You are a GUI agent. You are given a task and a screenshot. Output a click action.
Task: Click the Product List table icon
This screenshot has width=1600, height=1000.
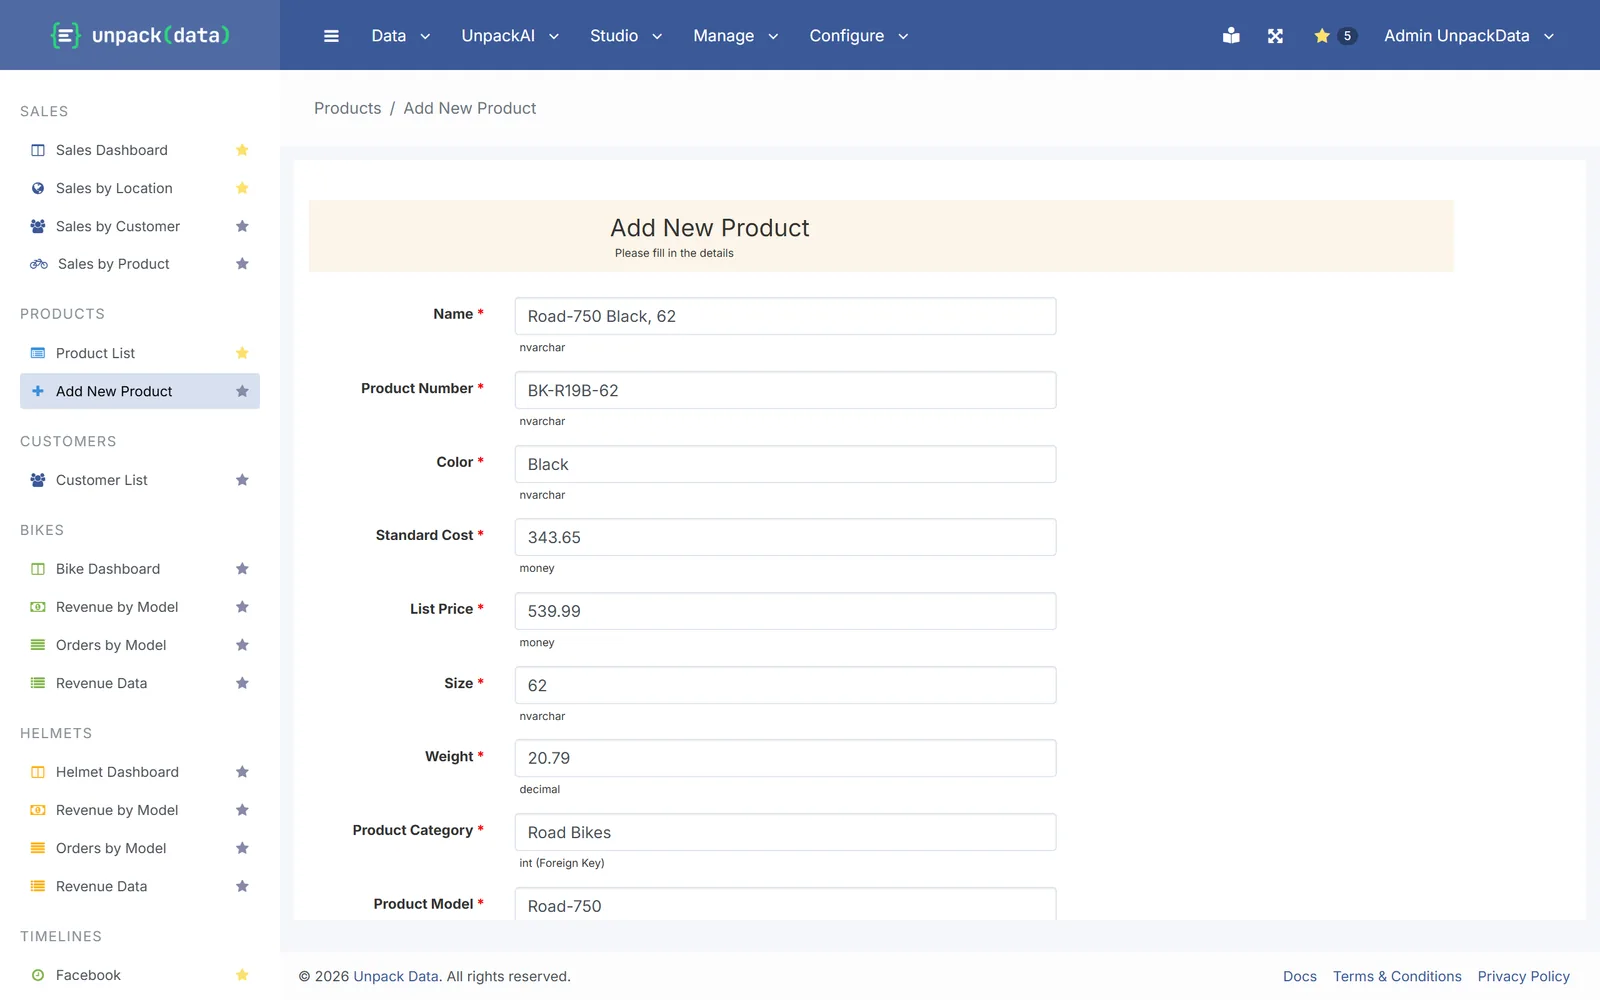[x=38, y=353]
